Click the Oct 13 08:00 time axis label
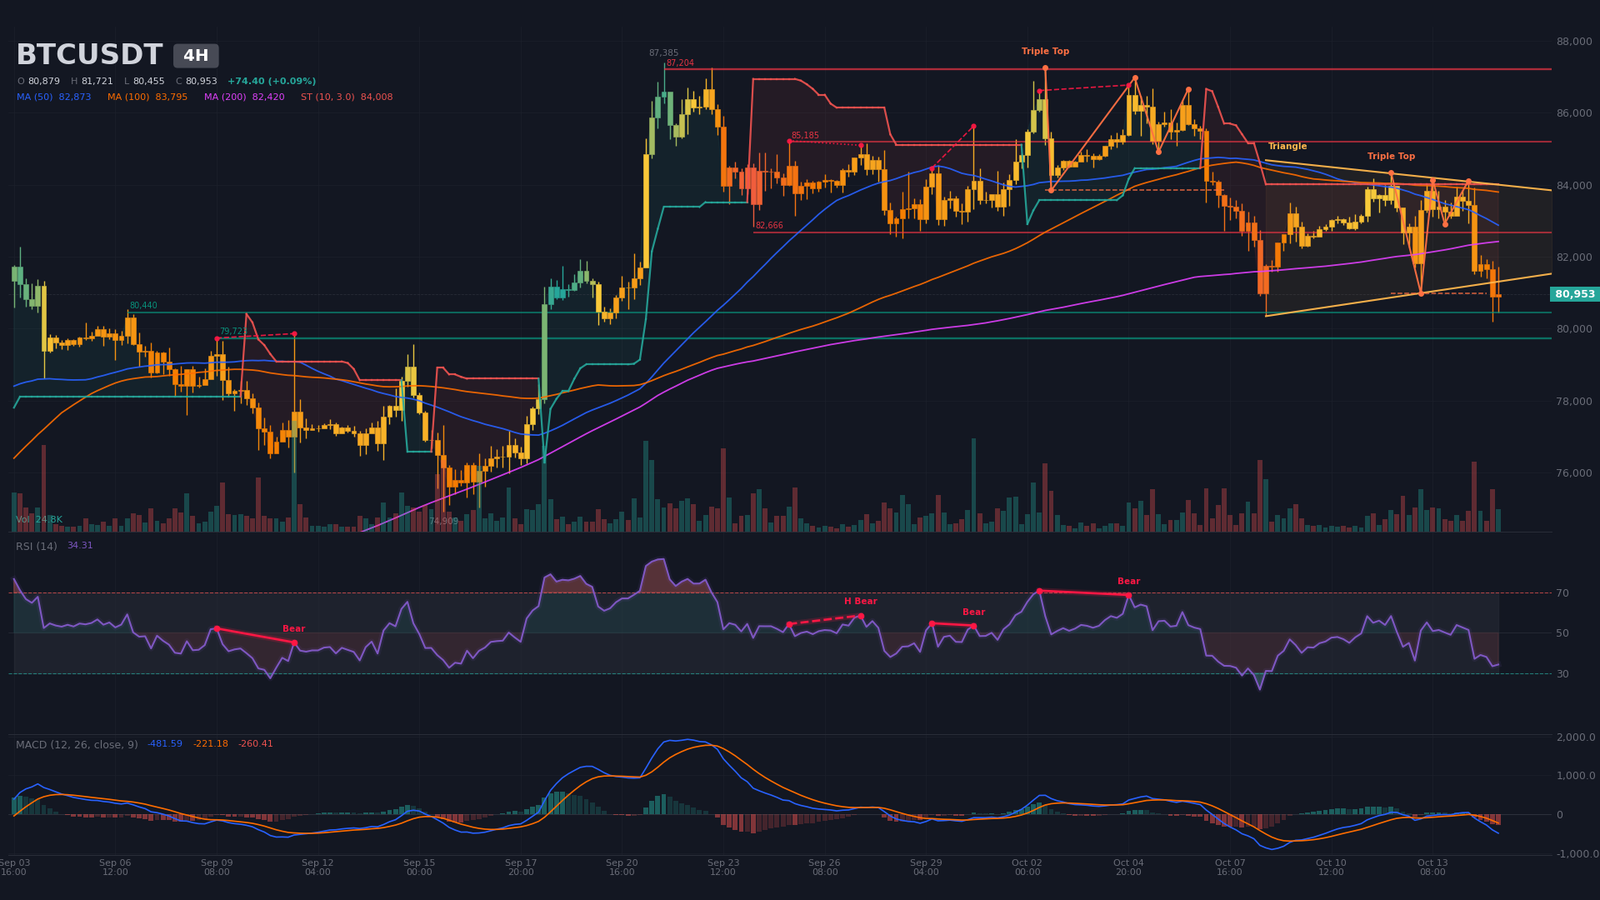Image resolution: width=1600 pixels, height=900 pixels. [1432, 867]
